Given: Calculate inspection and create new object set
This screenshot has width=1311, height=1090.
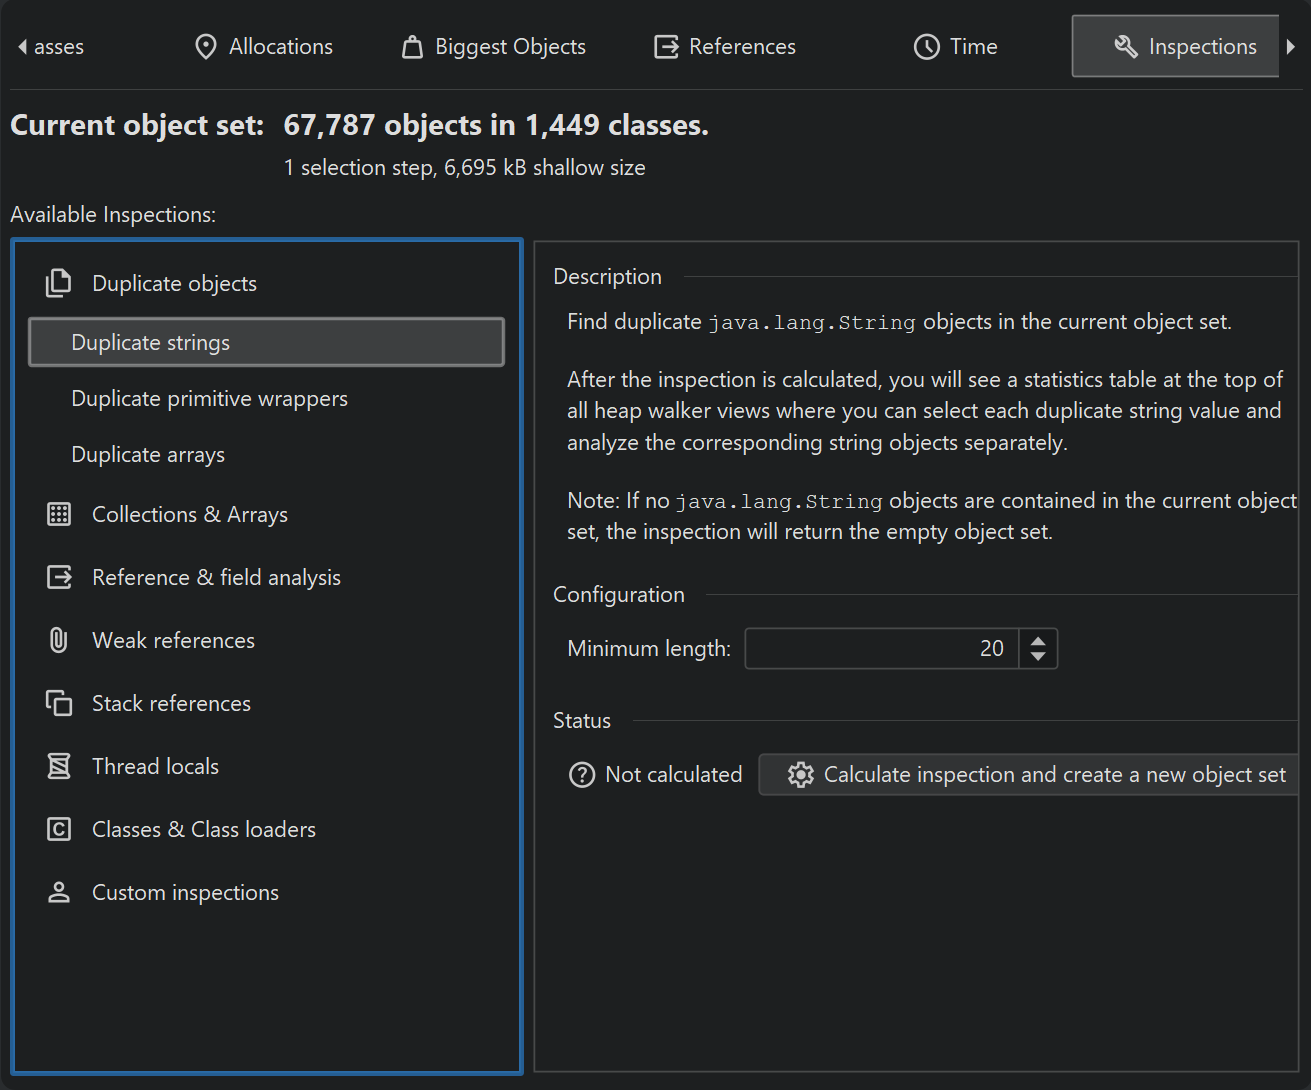Looking at the screenshot, I should tap(1036, 775).
